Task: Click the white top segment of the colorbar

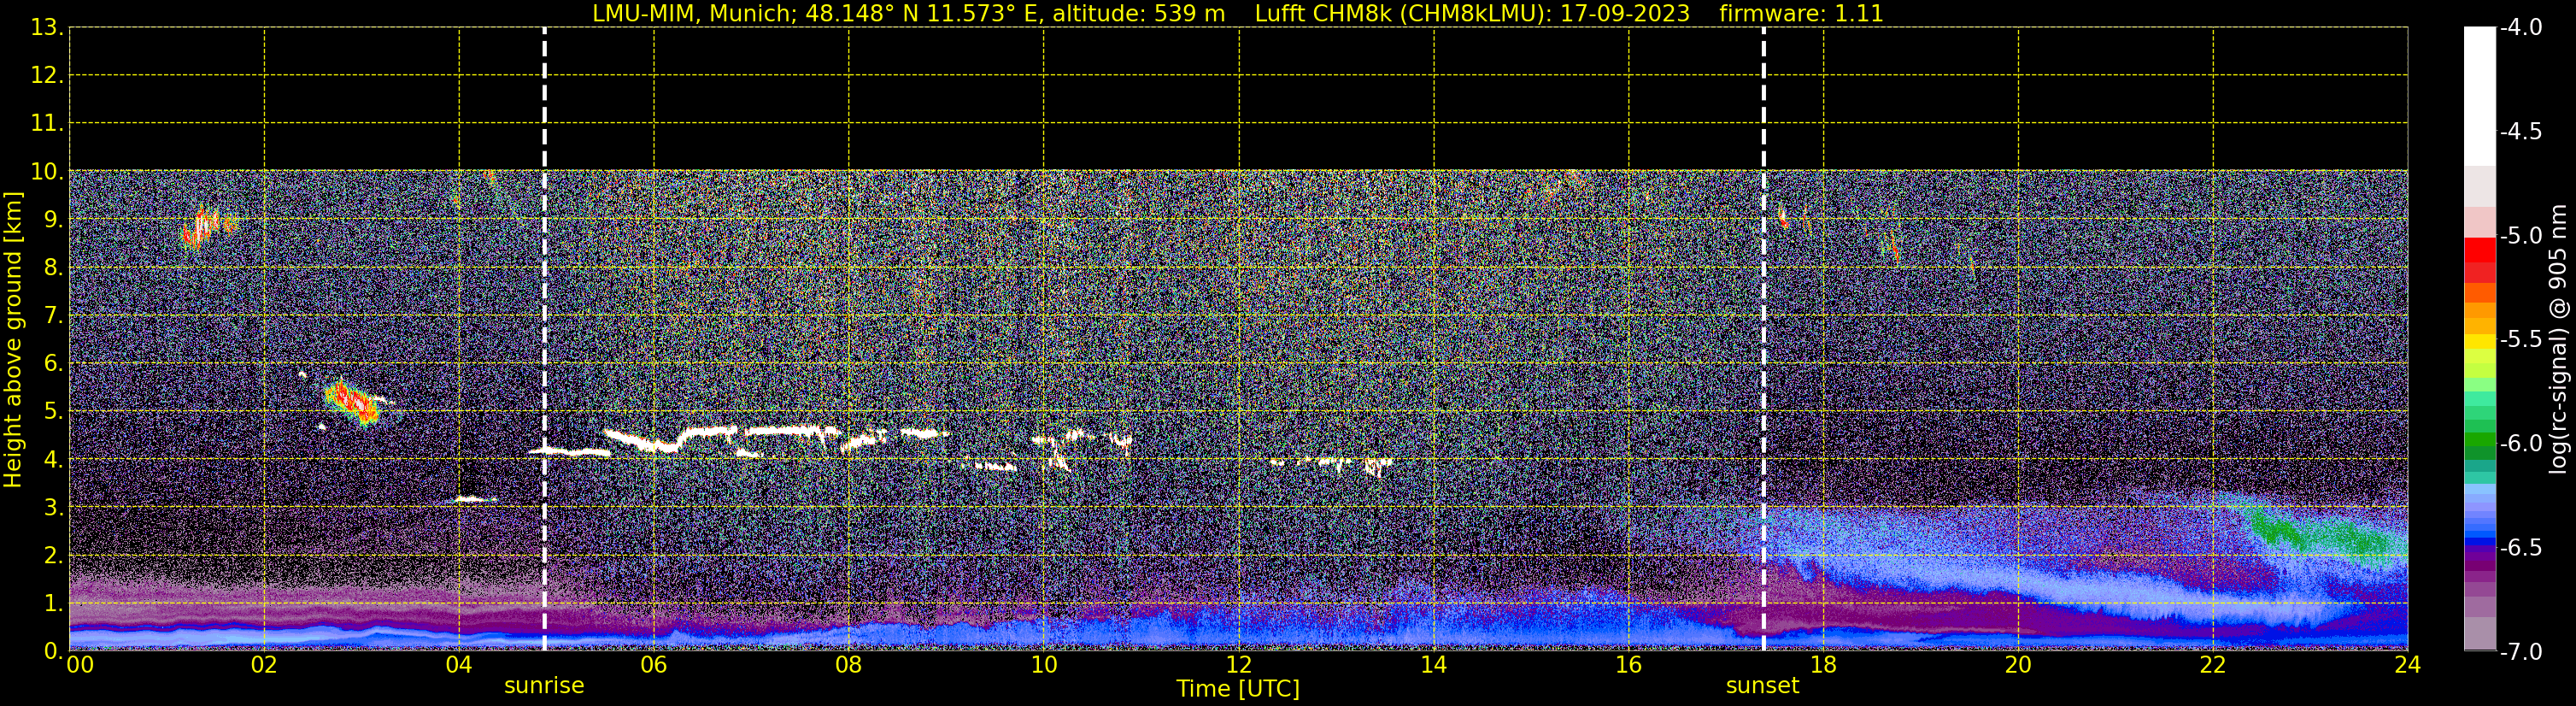Action: [2480, 96]
